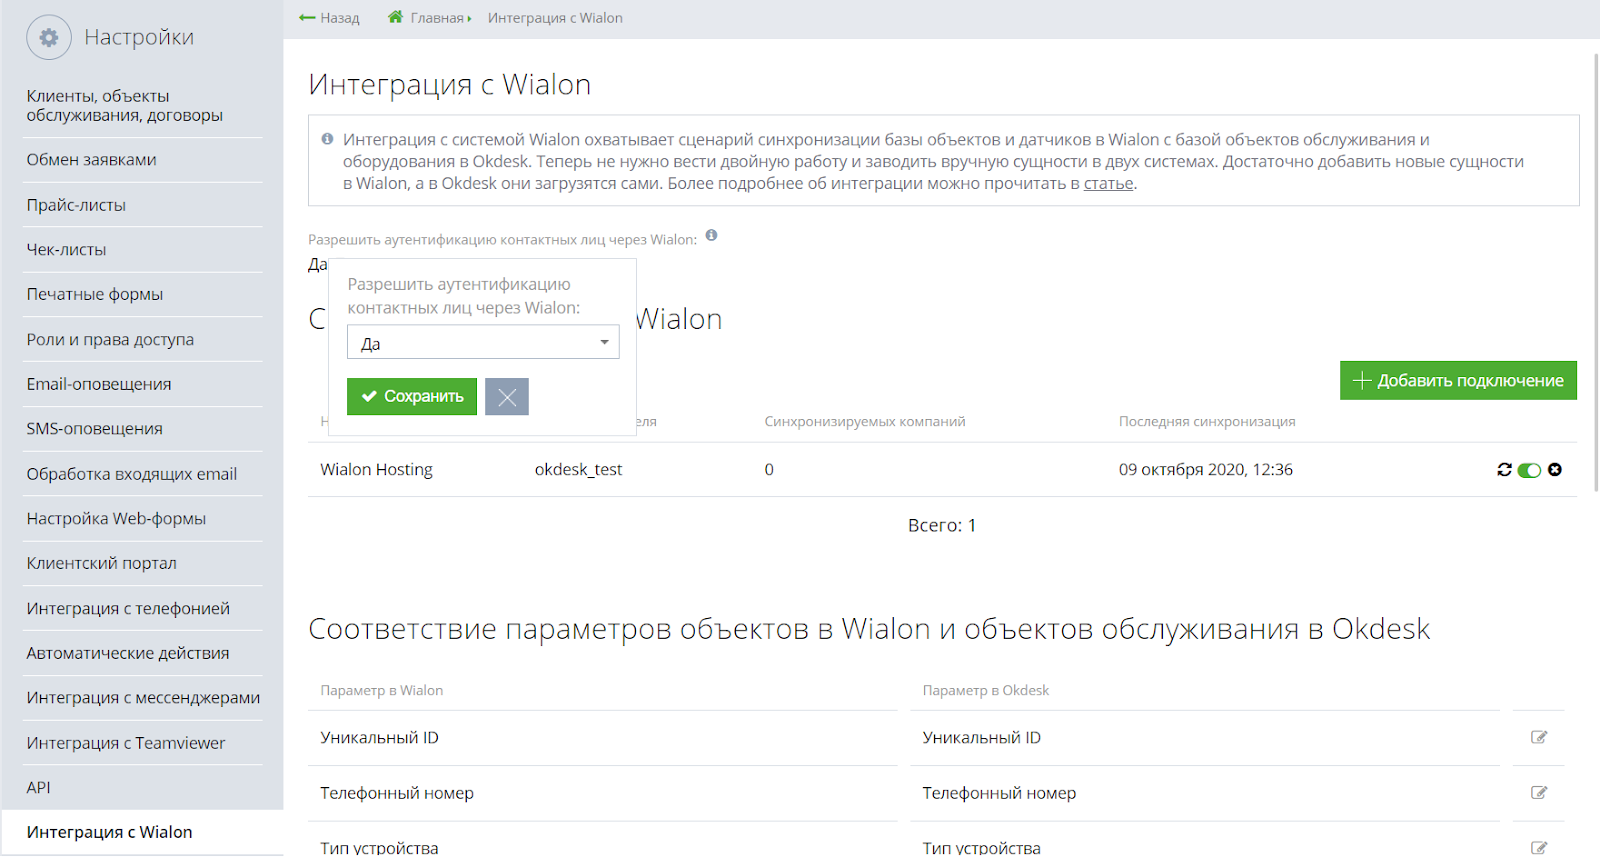Edit the Уникальный ID parameter mapping
Viewport: 1600px width, 857px height.
click(1539, 738)
